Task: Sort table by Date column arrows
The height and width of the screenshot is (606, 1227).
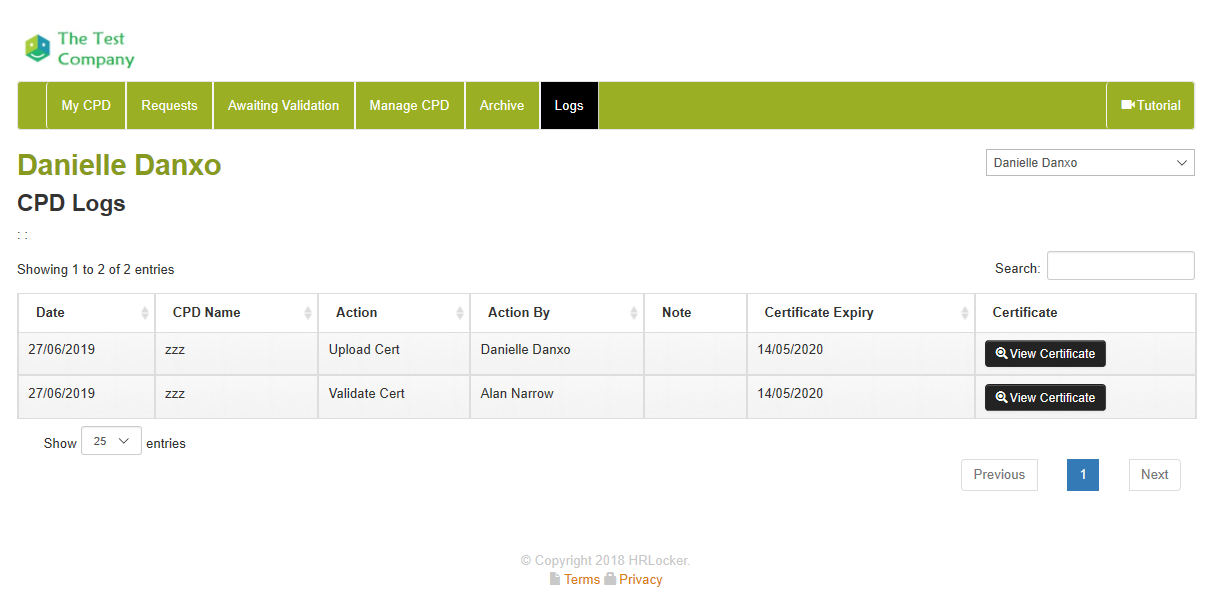Action: pos(145,313)
